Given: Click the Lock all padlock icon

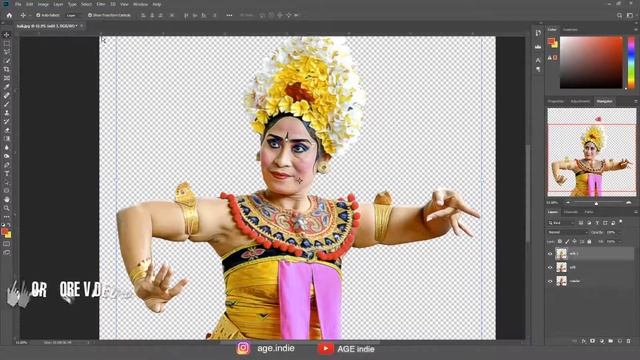Looking at the screenshot, I should tap(589, 242).
